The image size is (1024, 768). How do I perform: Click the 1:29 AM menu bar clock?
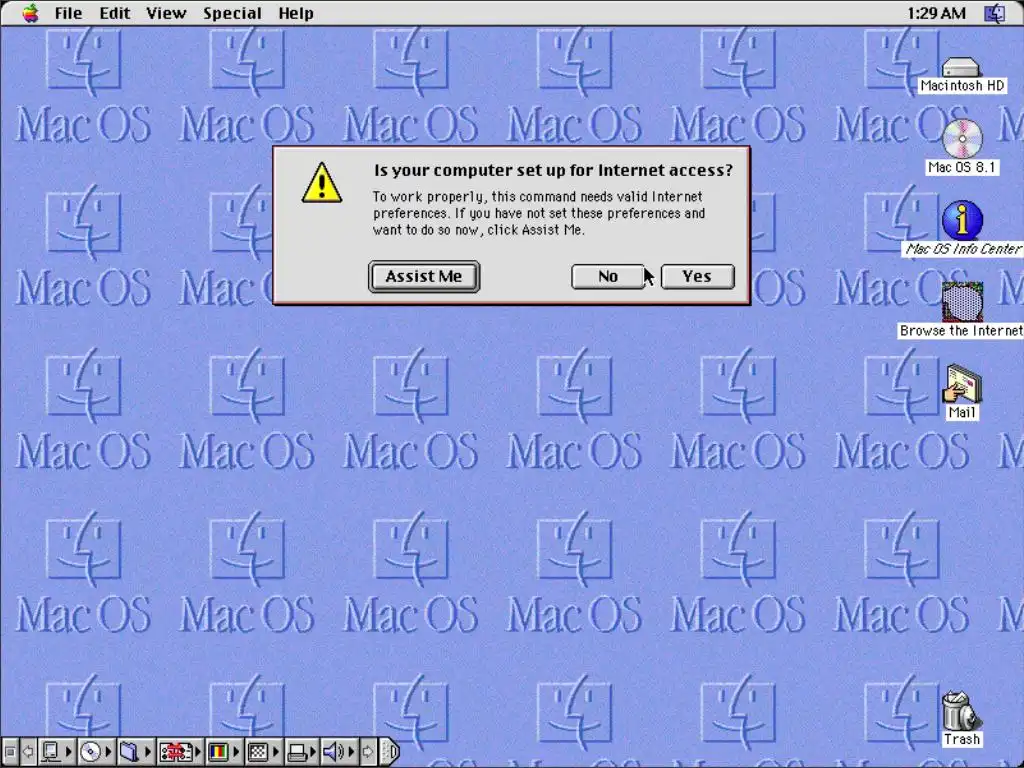click(x=936, y=13)
